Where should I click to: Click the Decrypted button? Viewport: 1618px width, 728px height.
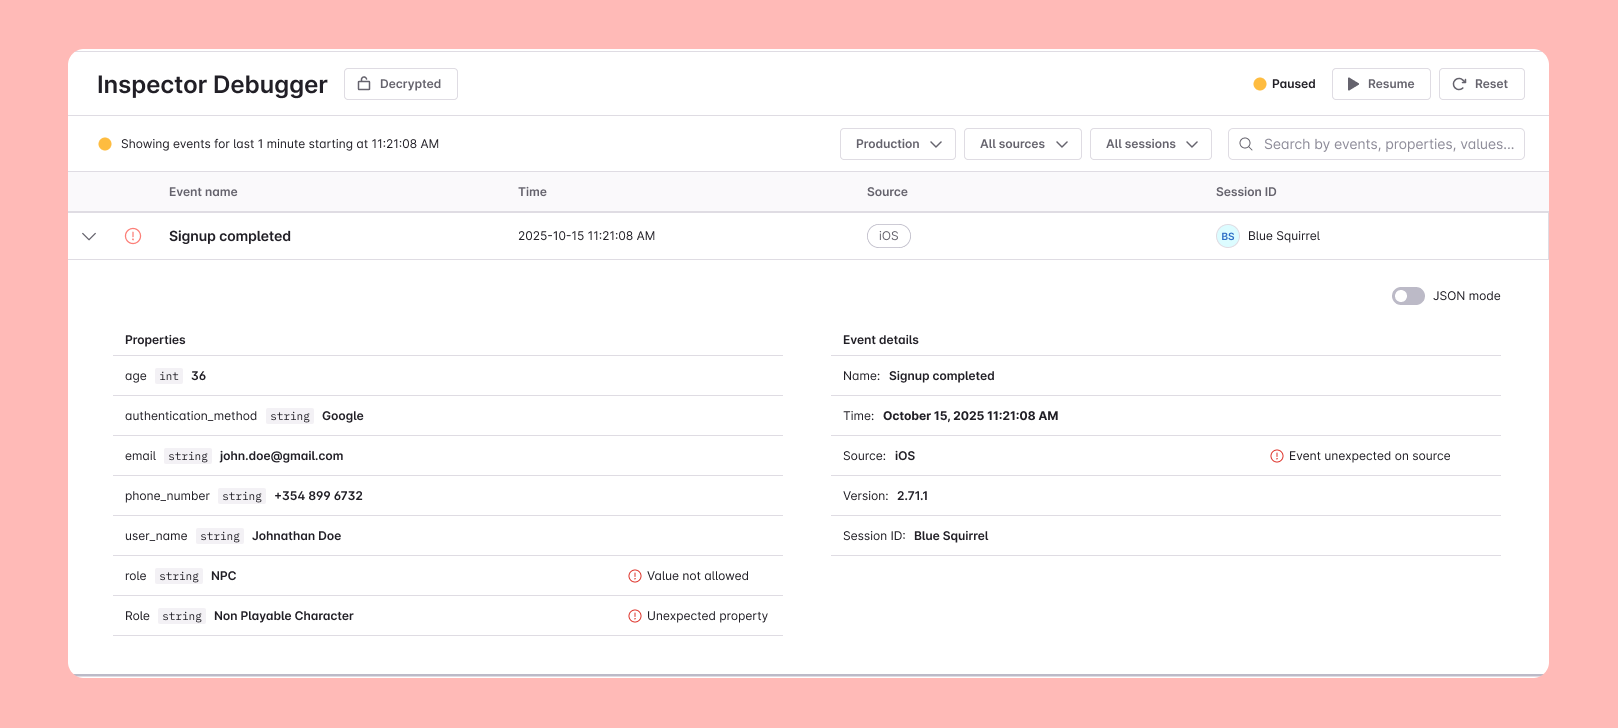401,84
